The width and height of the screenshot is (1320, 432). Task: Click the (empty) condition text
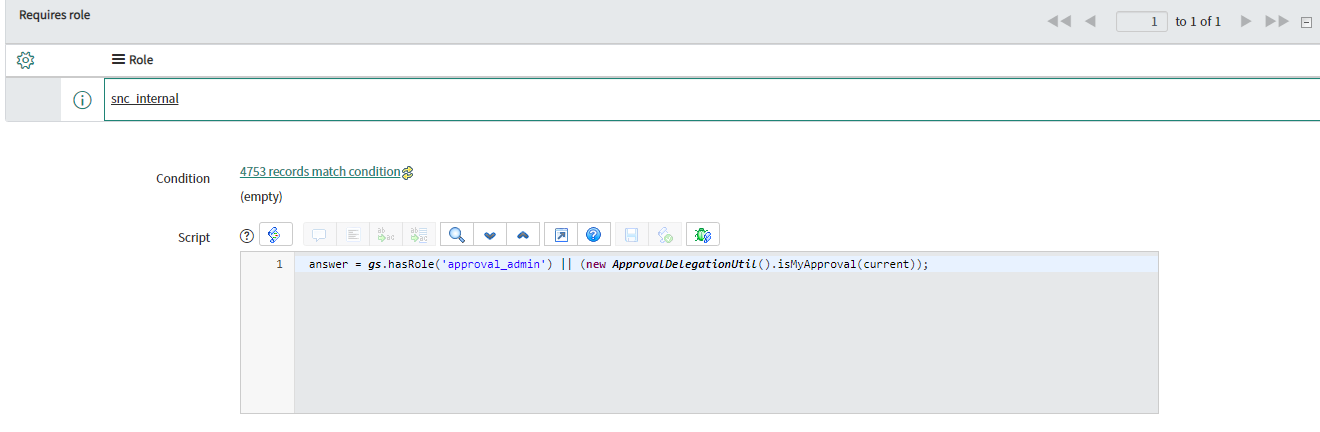click(261, 197)
